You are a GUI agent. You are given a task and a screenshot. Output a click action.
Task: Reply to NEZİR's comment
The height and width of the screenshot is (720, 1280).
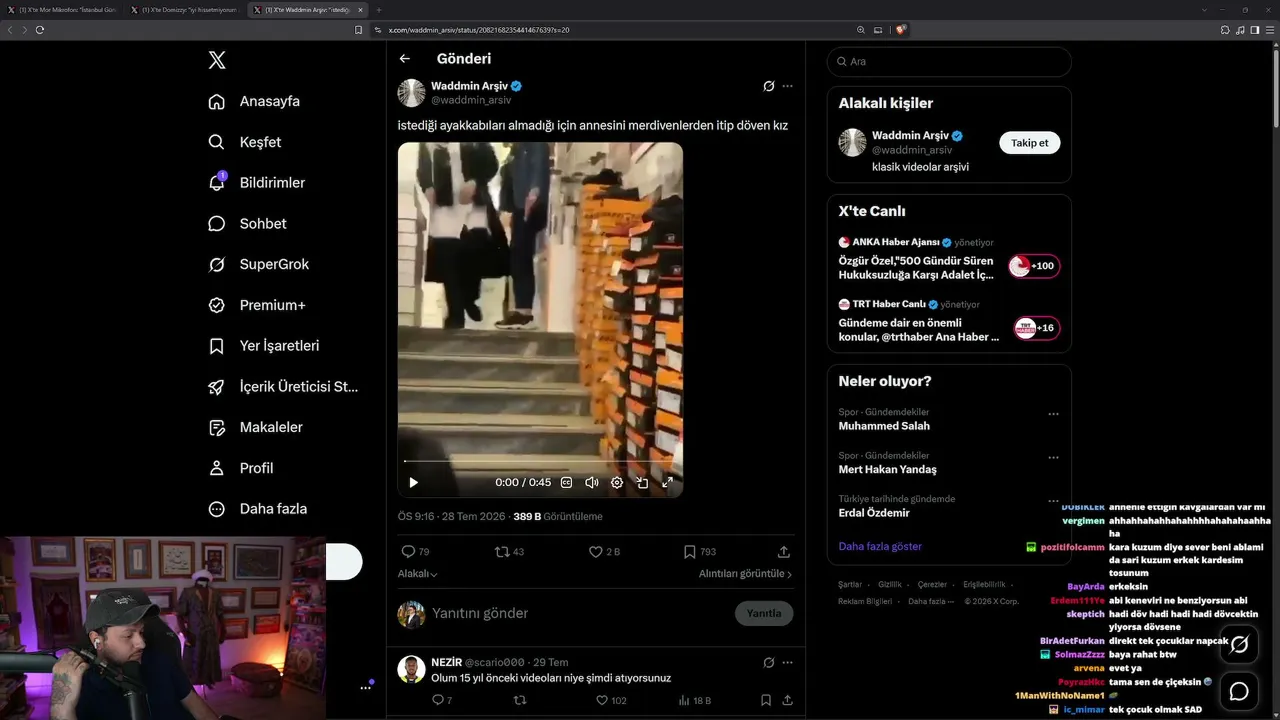point(437,700)
